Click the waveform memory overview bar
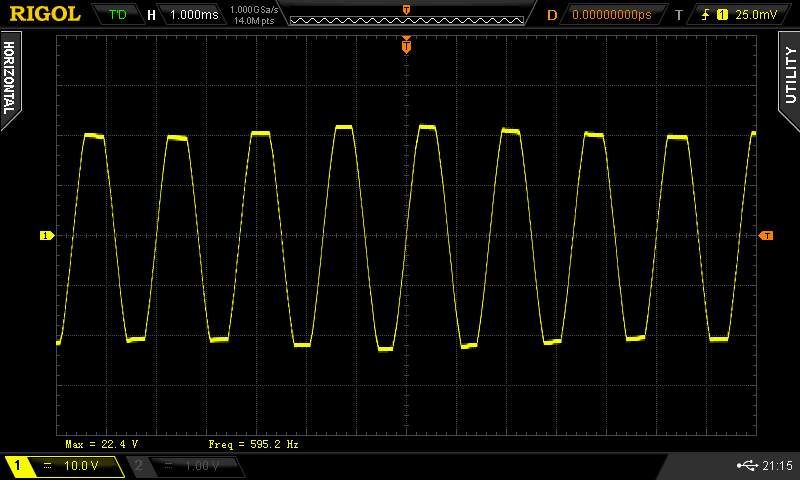800x480 pixels. 406,17
